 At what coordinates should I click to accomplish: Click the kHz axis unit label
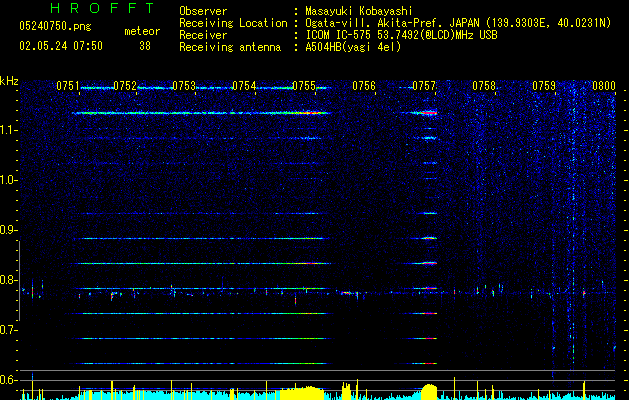[x=9, y=81]
